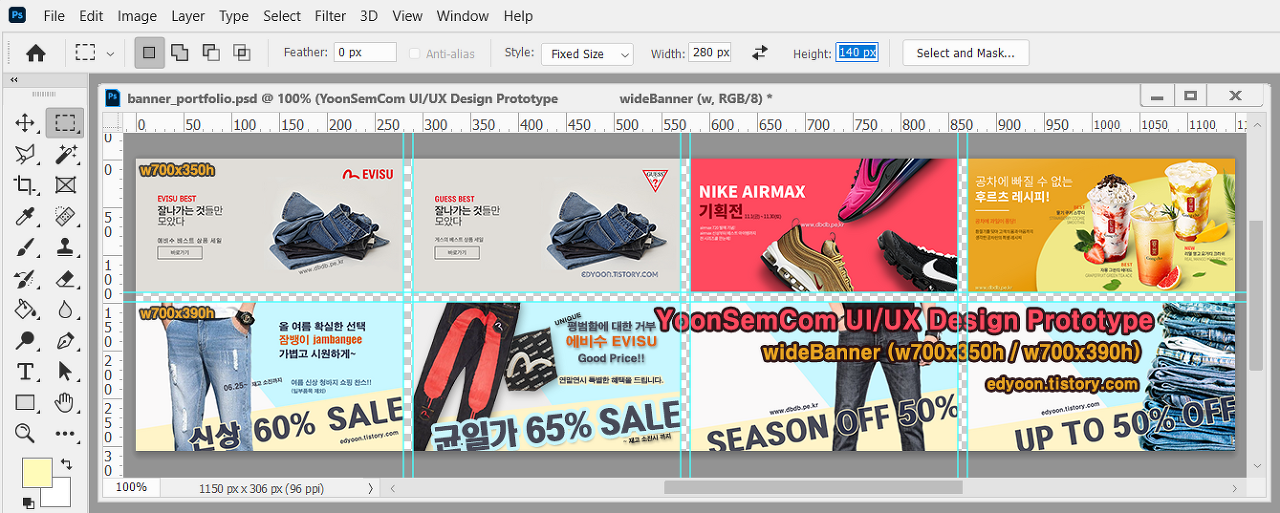Click the vertical scrollbar thumb
The image size is (1280, 513).
pyautogui.click(x=1256, y=296)
